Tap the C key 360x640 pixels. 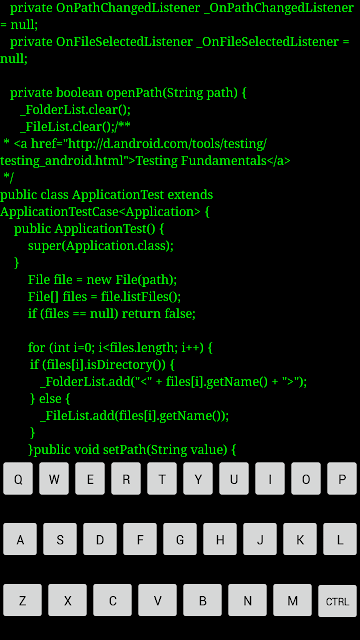[112, 600]
